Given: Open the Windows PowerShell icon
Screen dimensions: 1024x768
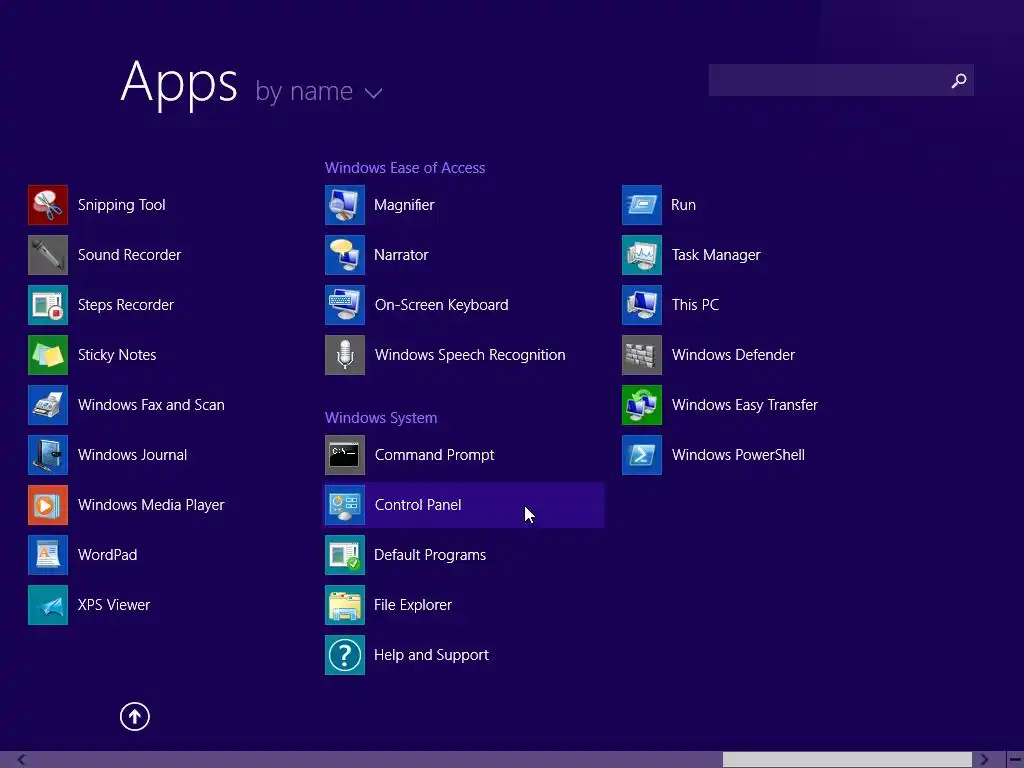Looking at the screenshot, I should [x=642, y=455].
